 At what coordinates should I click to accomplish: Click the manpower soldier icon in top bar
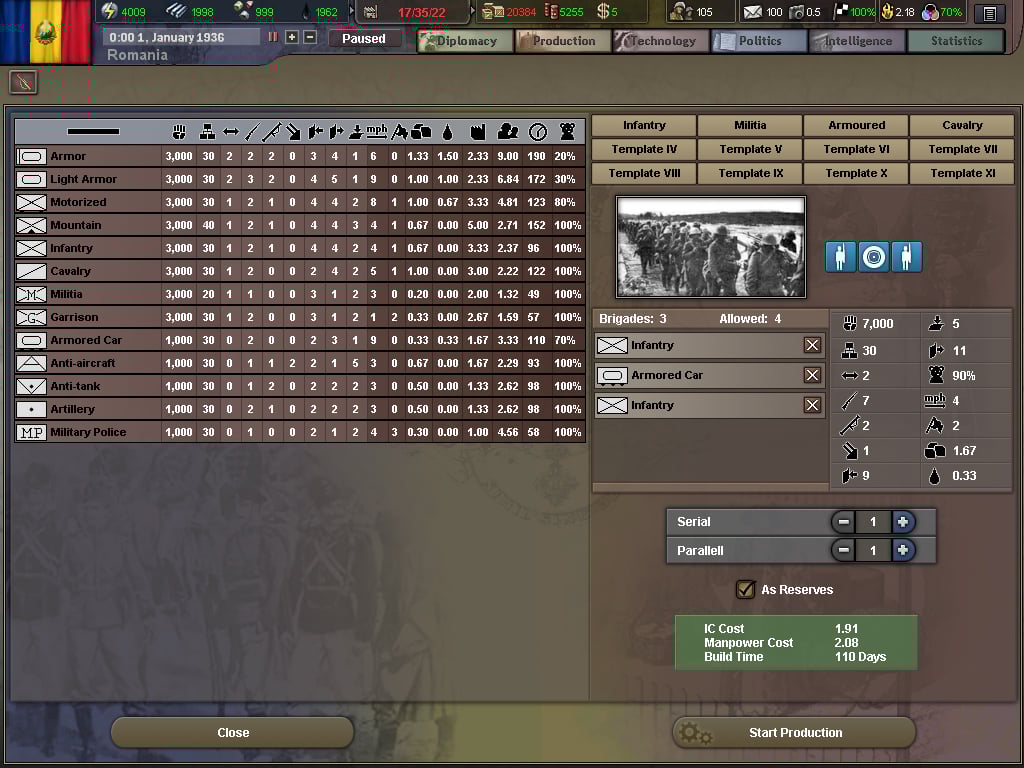coord(682,12)
